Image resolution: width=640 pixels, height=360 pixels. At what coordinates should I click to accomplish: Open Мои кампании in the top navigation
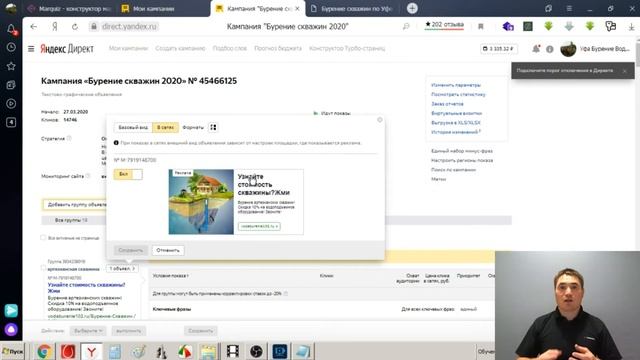click(x=128, y=48)
